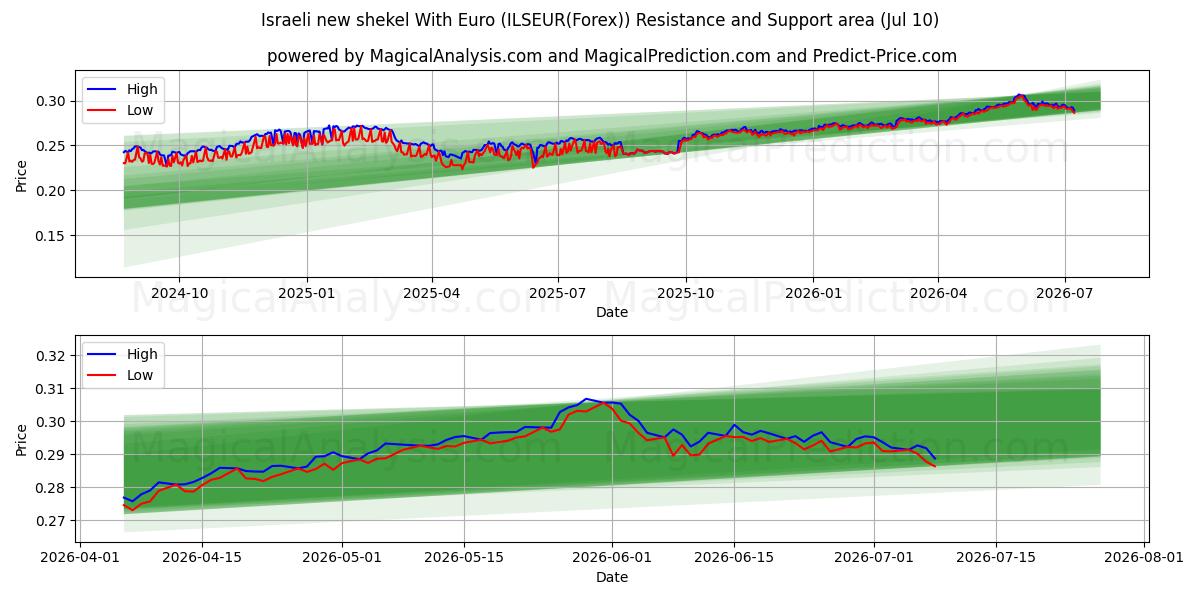Click the 2026-08-01 date tick
Viewport: 1200px width, 600px height.
(x=1144, y=557)
